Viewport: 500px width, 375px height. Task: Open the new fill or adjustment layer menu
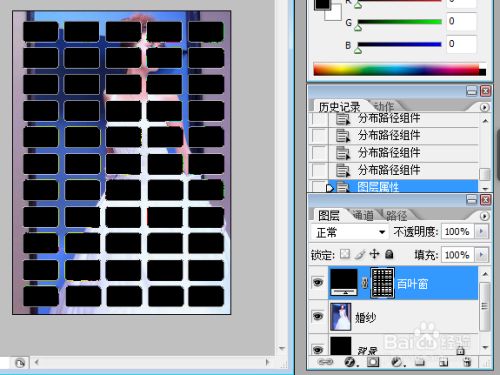coord(398,362)
